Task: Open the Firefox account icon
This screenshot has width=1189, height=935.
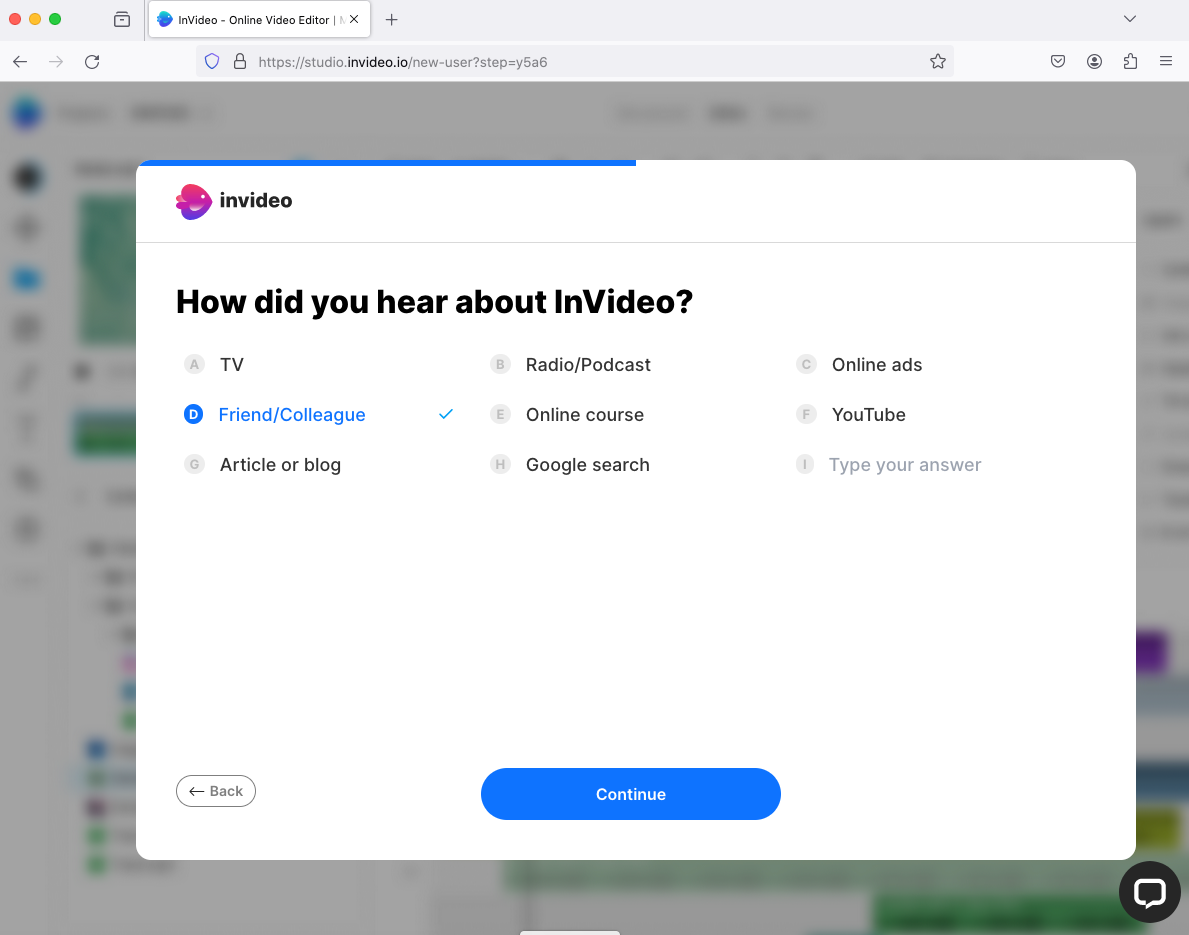Action: pyautogui.click(x=1094, y=62)
